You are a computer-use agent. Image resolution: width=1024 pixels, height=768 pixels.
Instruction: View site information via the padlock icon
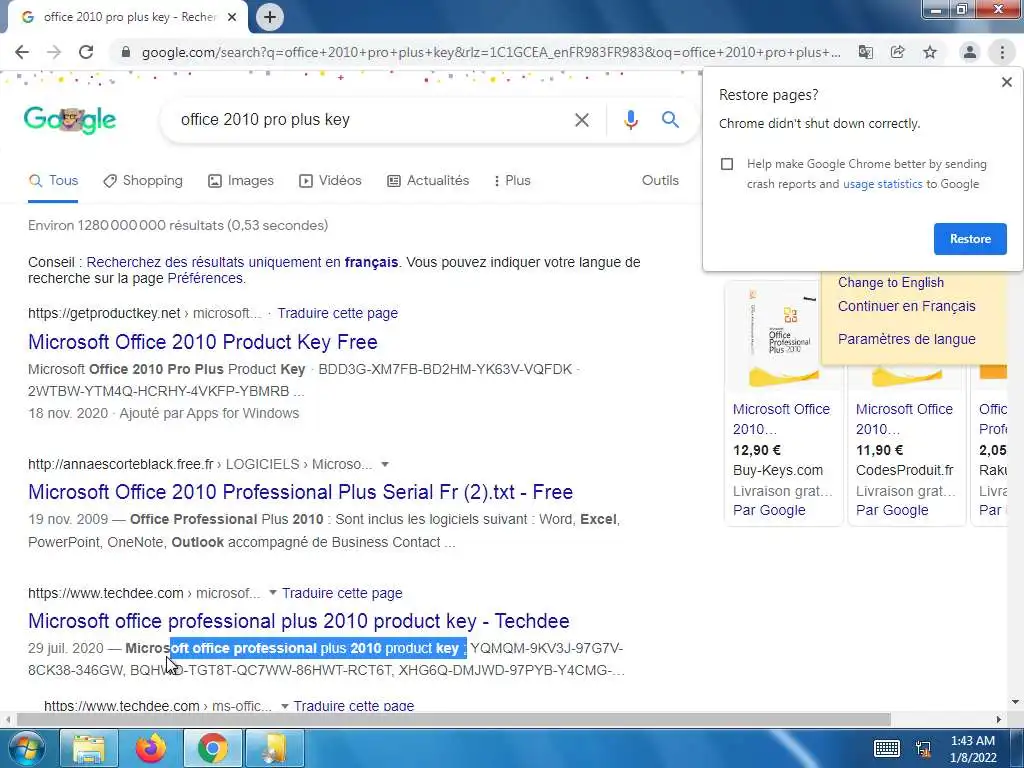(126, 52)
